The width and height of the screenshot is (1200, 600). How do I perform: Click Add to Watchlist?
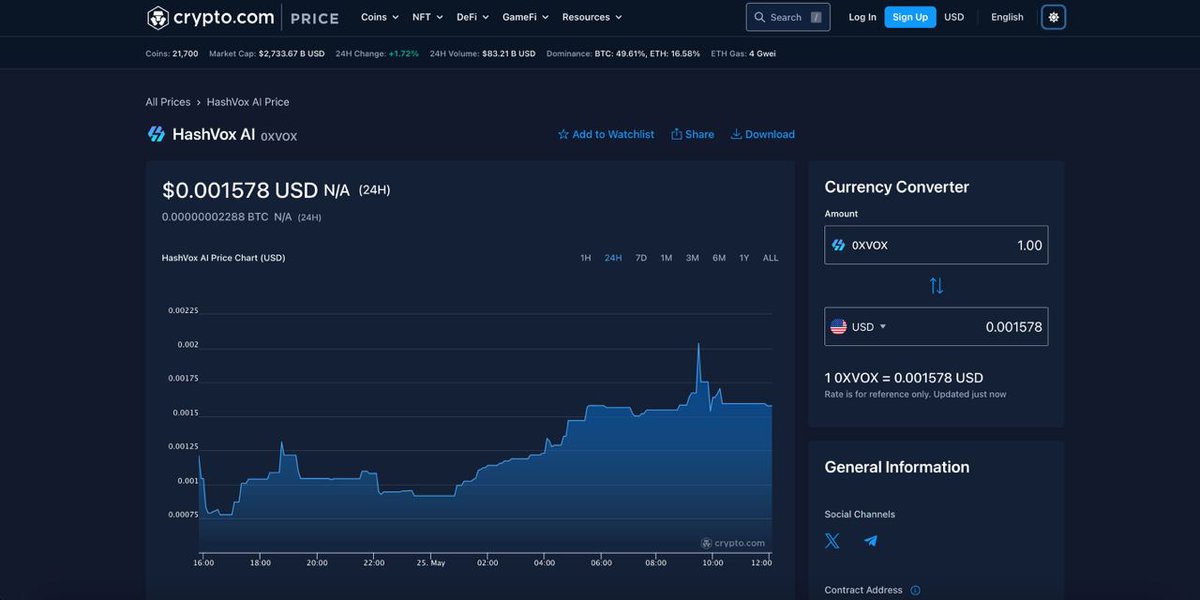coord(613,134)
